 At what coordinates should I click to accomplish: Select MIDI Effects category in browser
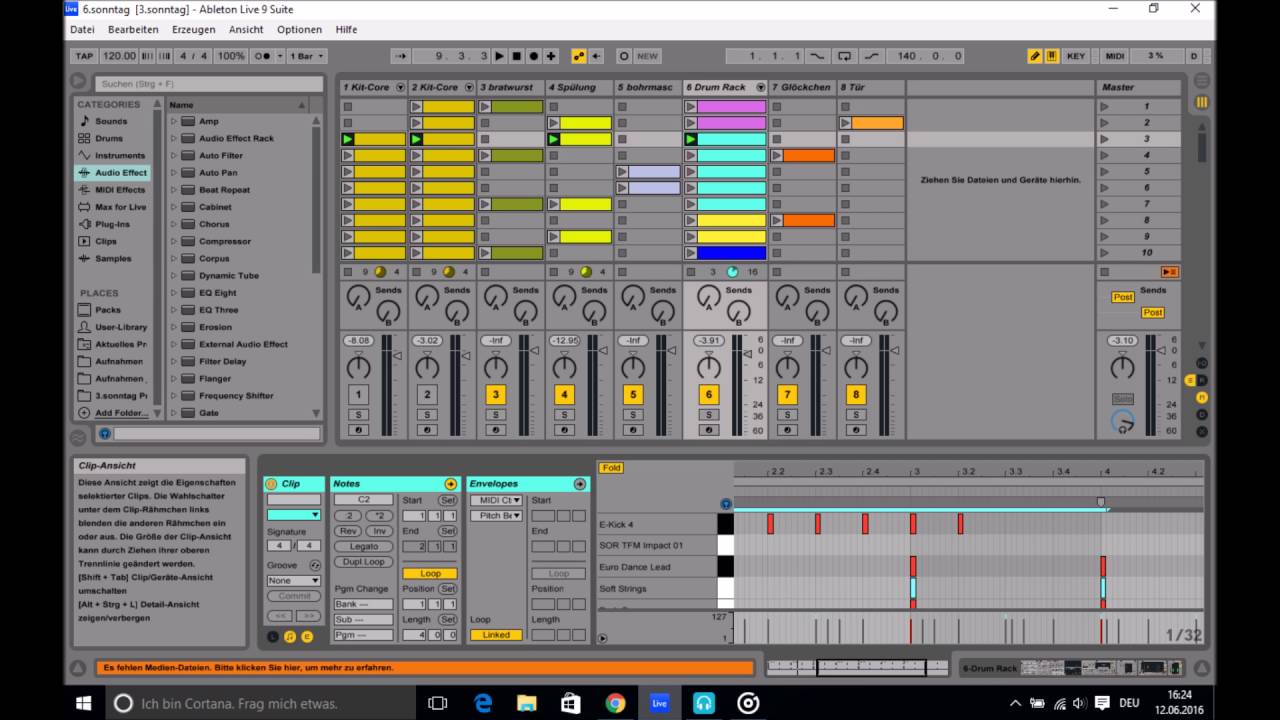119,190
